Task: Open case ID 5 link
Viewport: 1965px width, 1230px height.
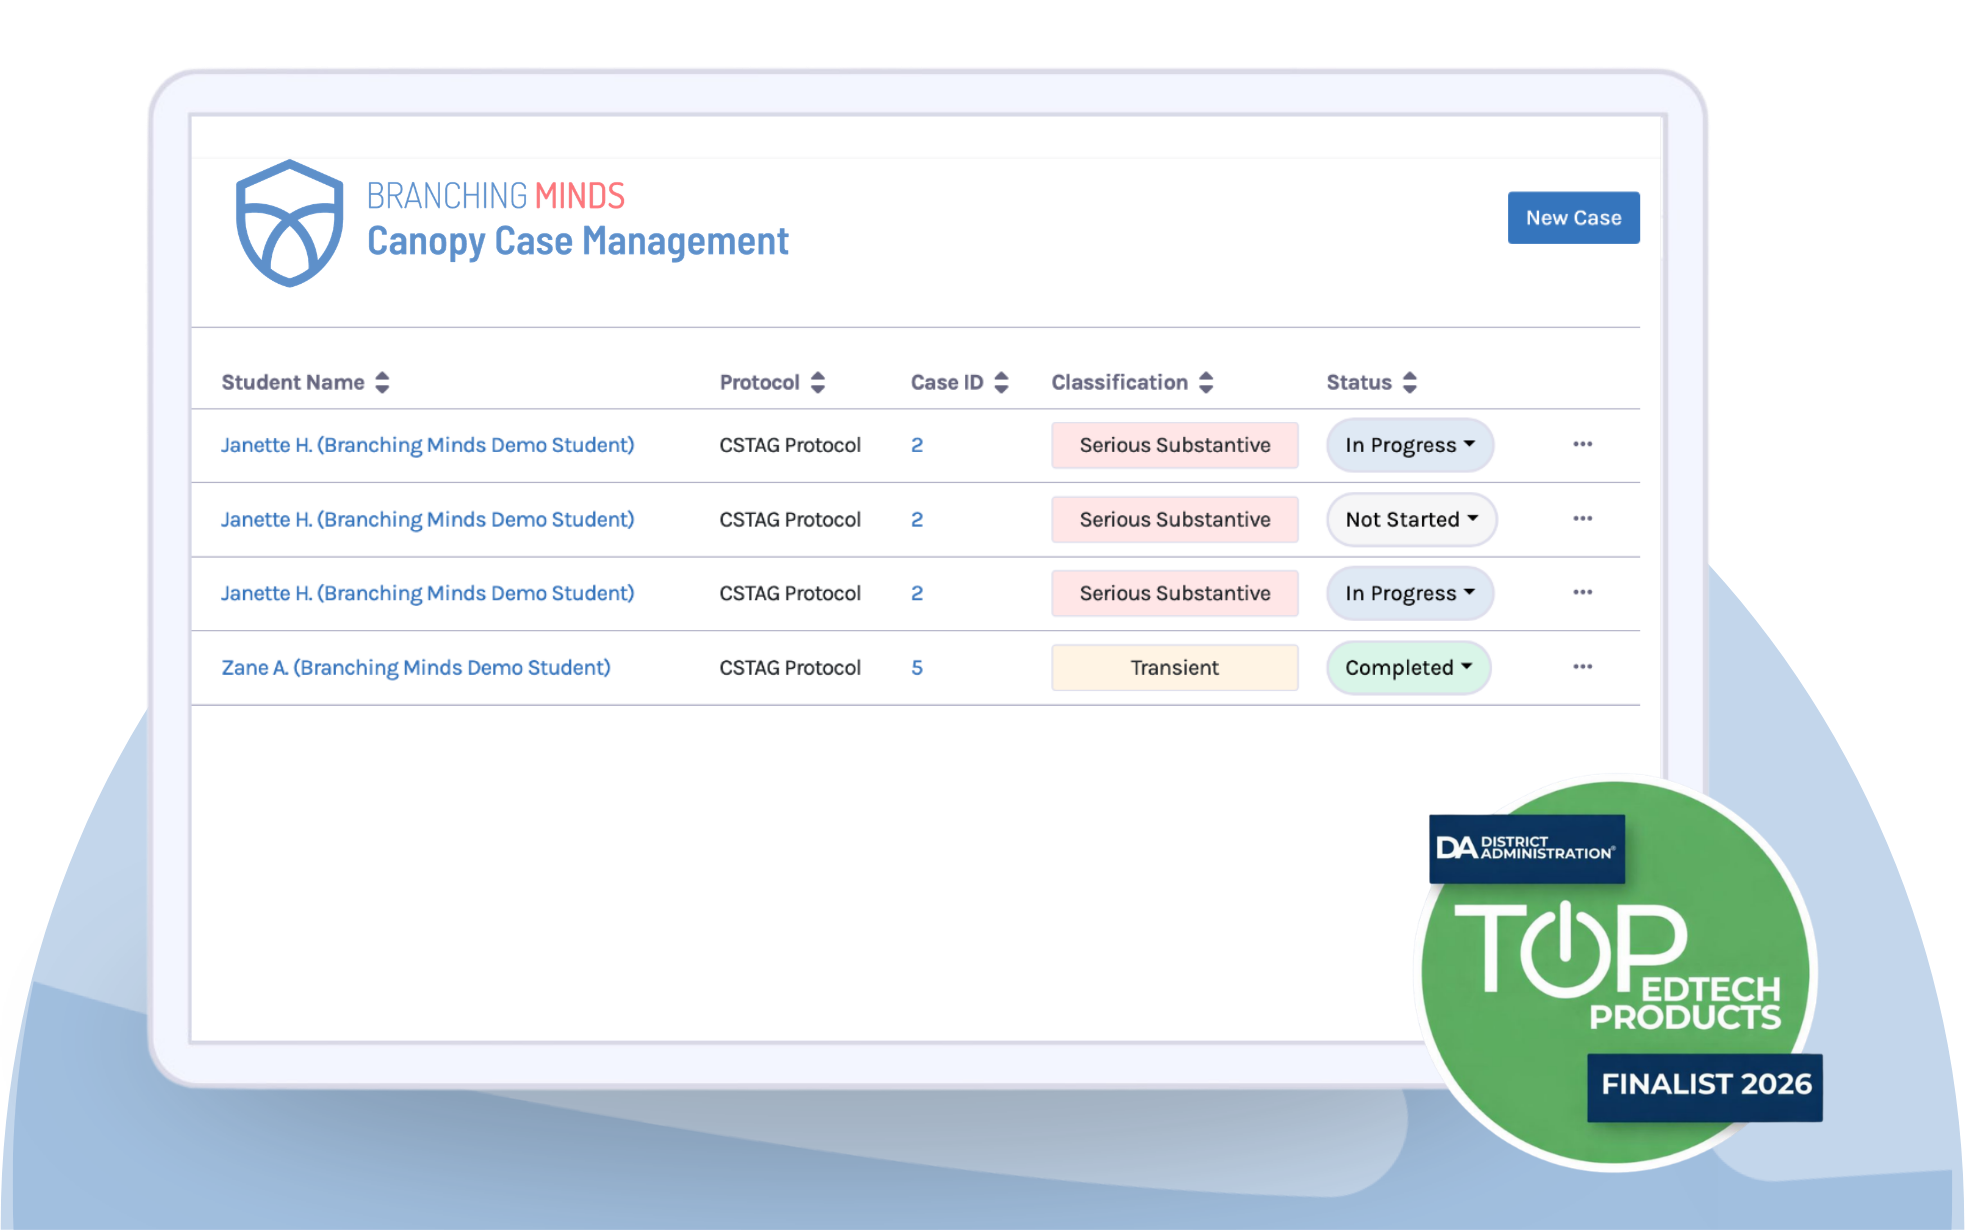Action: click(917, 667)
